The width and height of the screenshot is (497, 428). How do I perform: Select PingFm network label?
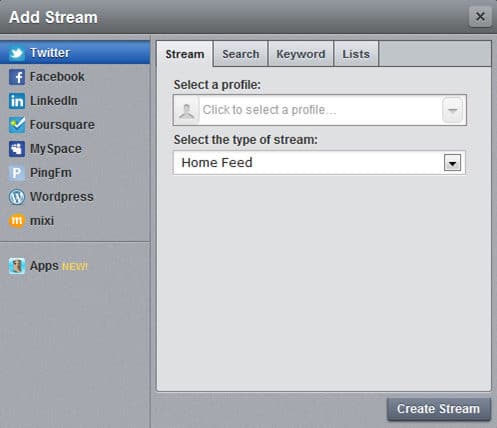(x=51, y=173)
